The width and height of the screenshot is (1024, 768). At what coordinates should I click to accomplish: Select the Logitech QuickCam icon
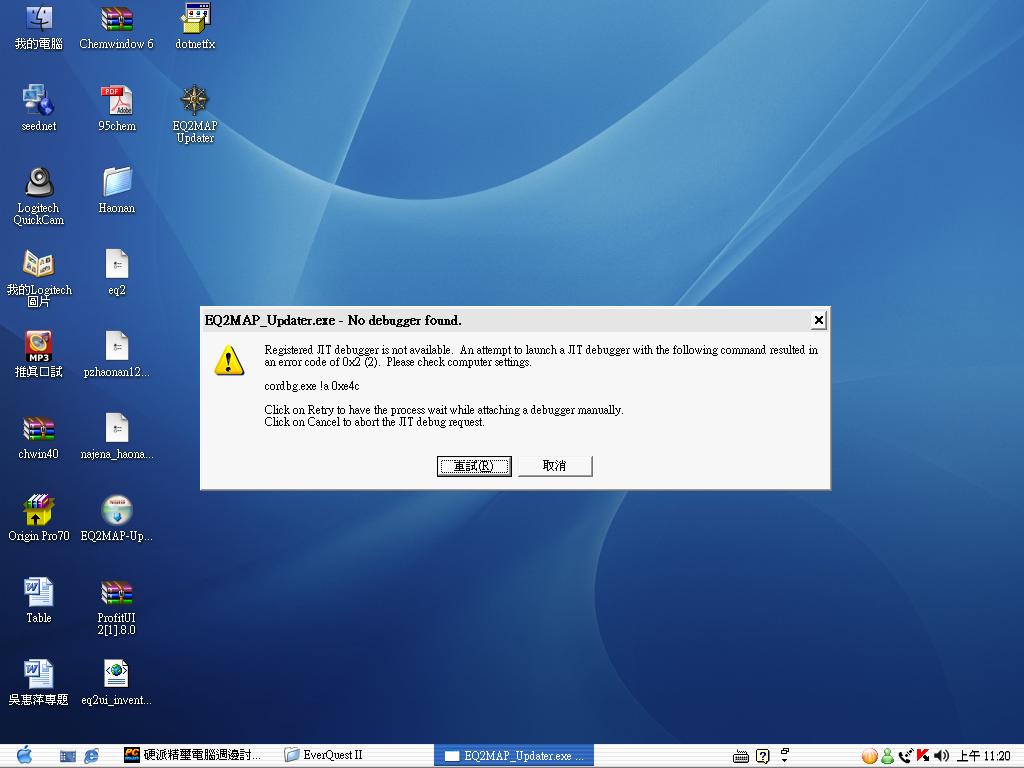(38, 183)
